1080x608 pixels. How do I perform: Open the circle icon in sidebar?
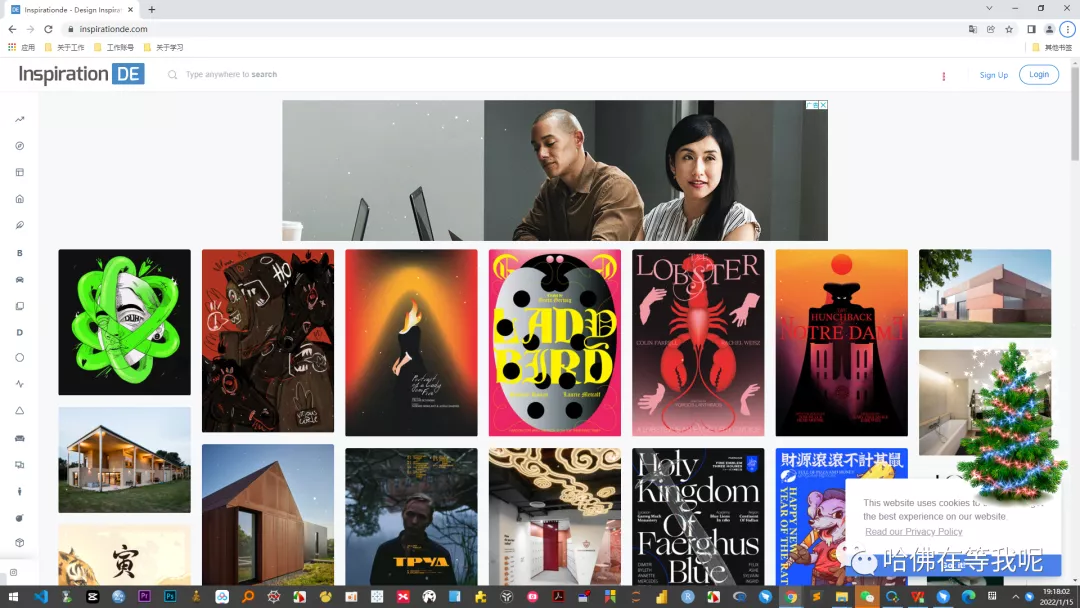(x=20, y=357)
